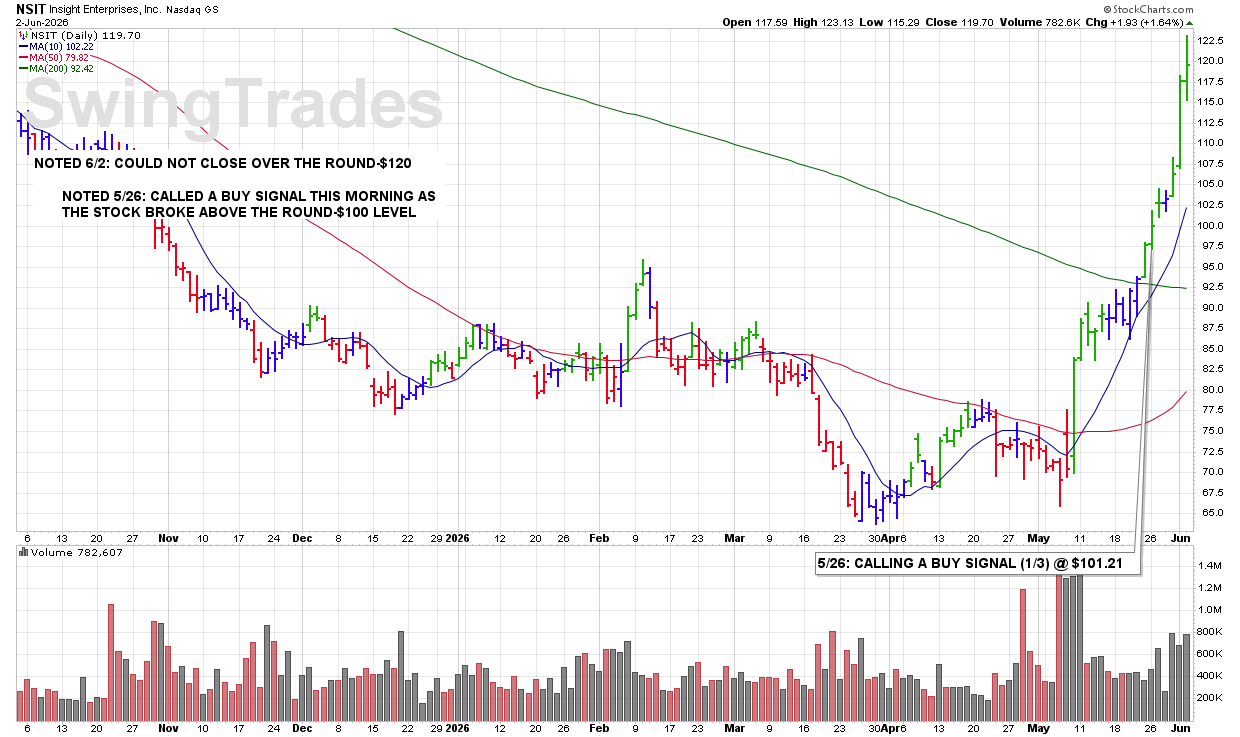Viewport: 1240px width, 737px height.
Task: Click the 80.0 price axis label
Action: coord(1209,389)
